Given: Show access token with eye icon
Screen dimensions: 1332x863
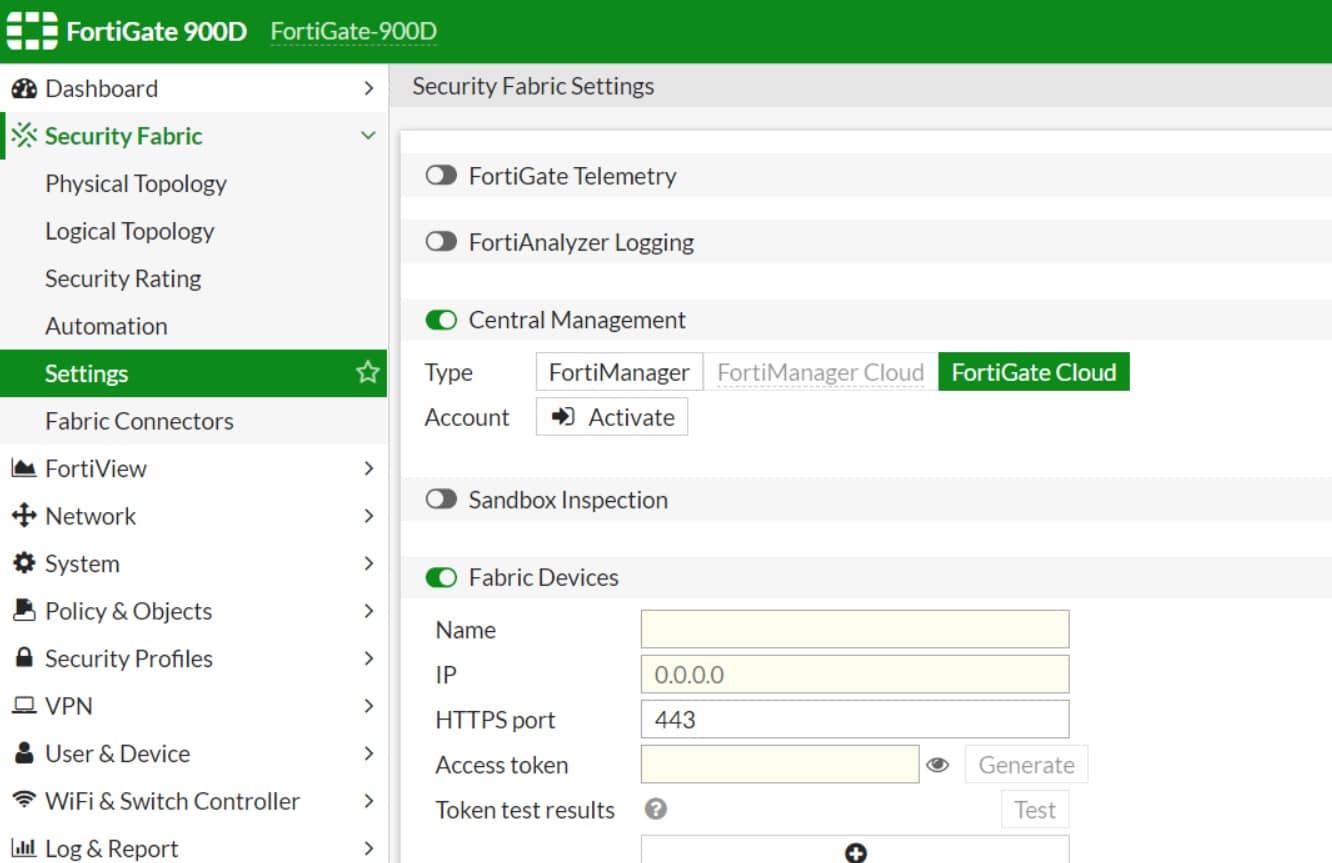Looking at the screenshot, I should click(x=937, y=765).
